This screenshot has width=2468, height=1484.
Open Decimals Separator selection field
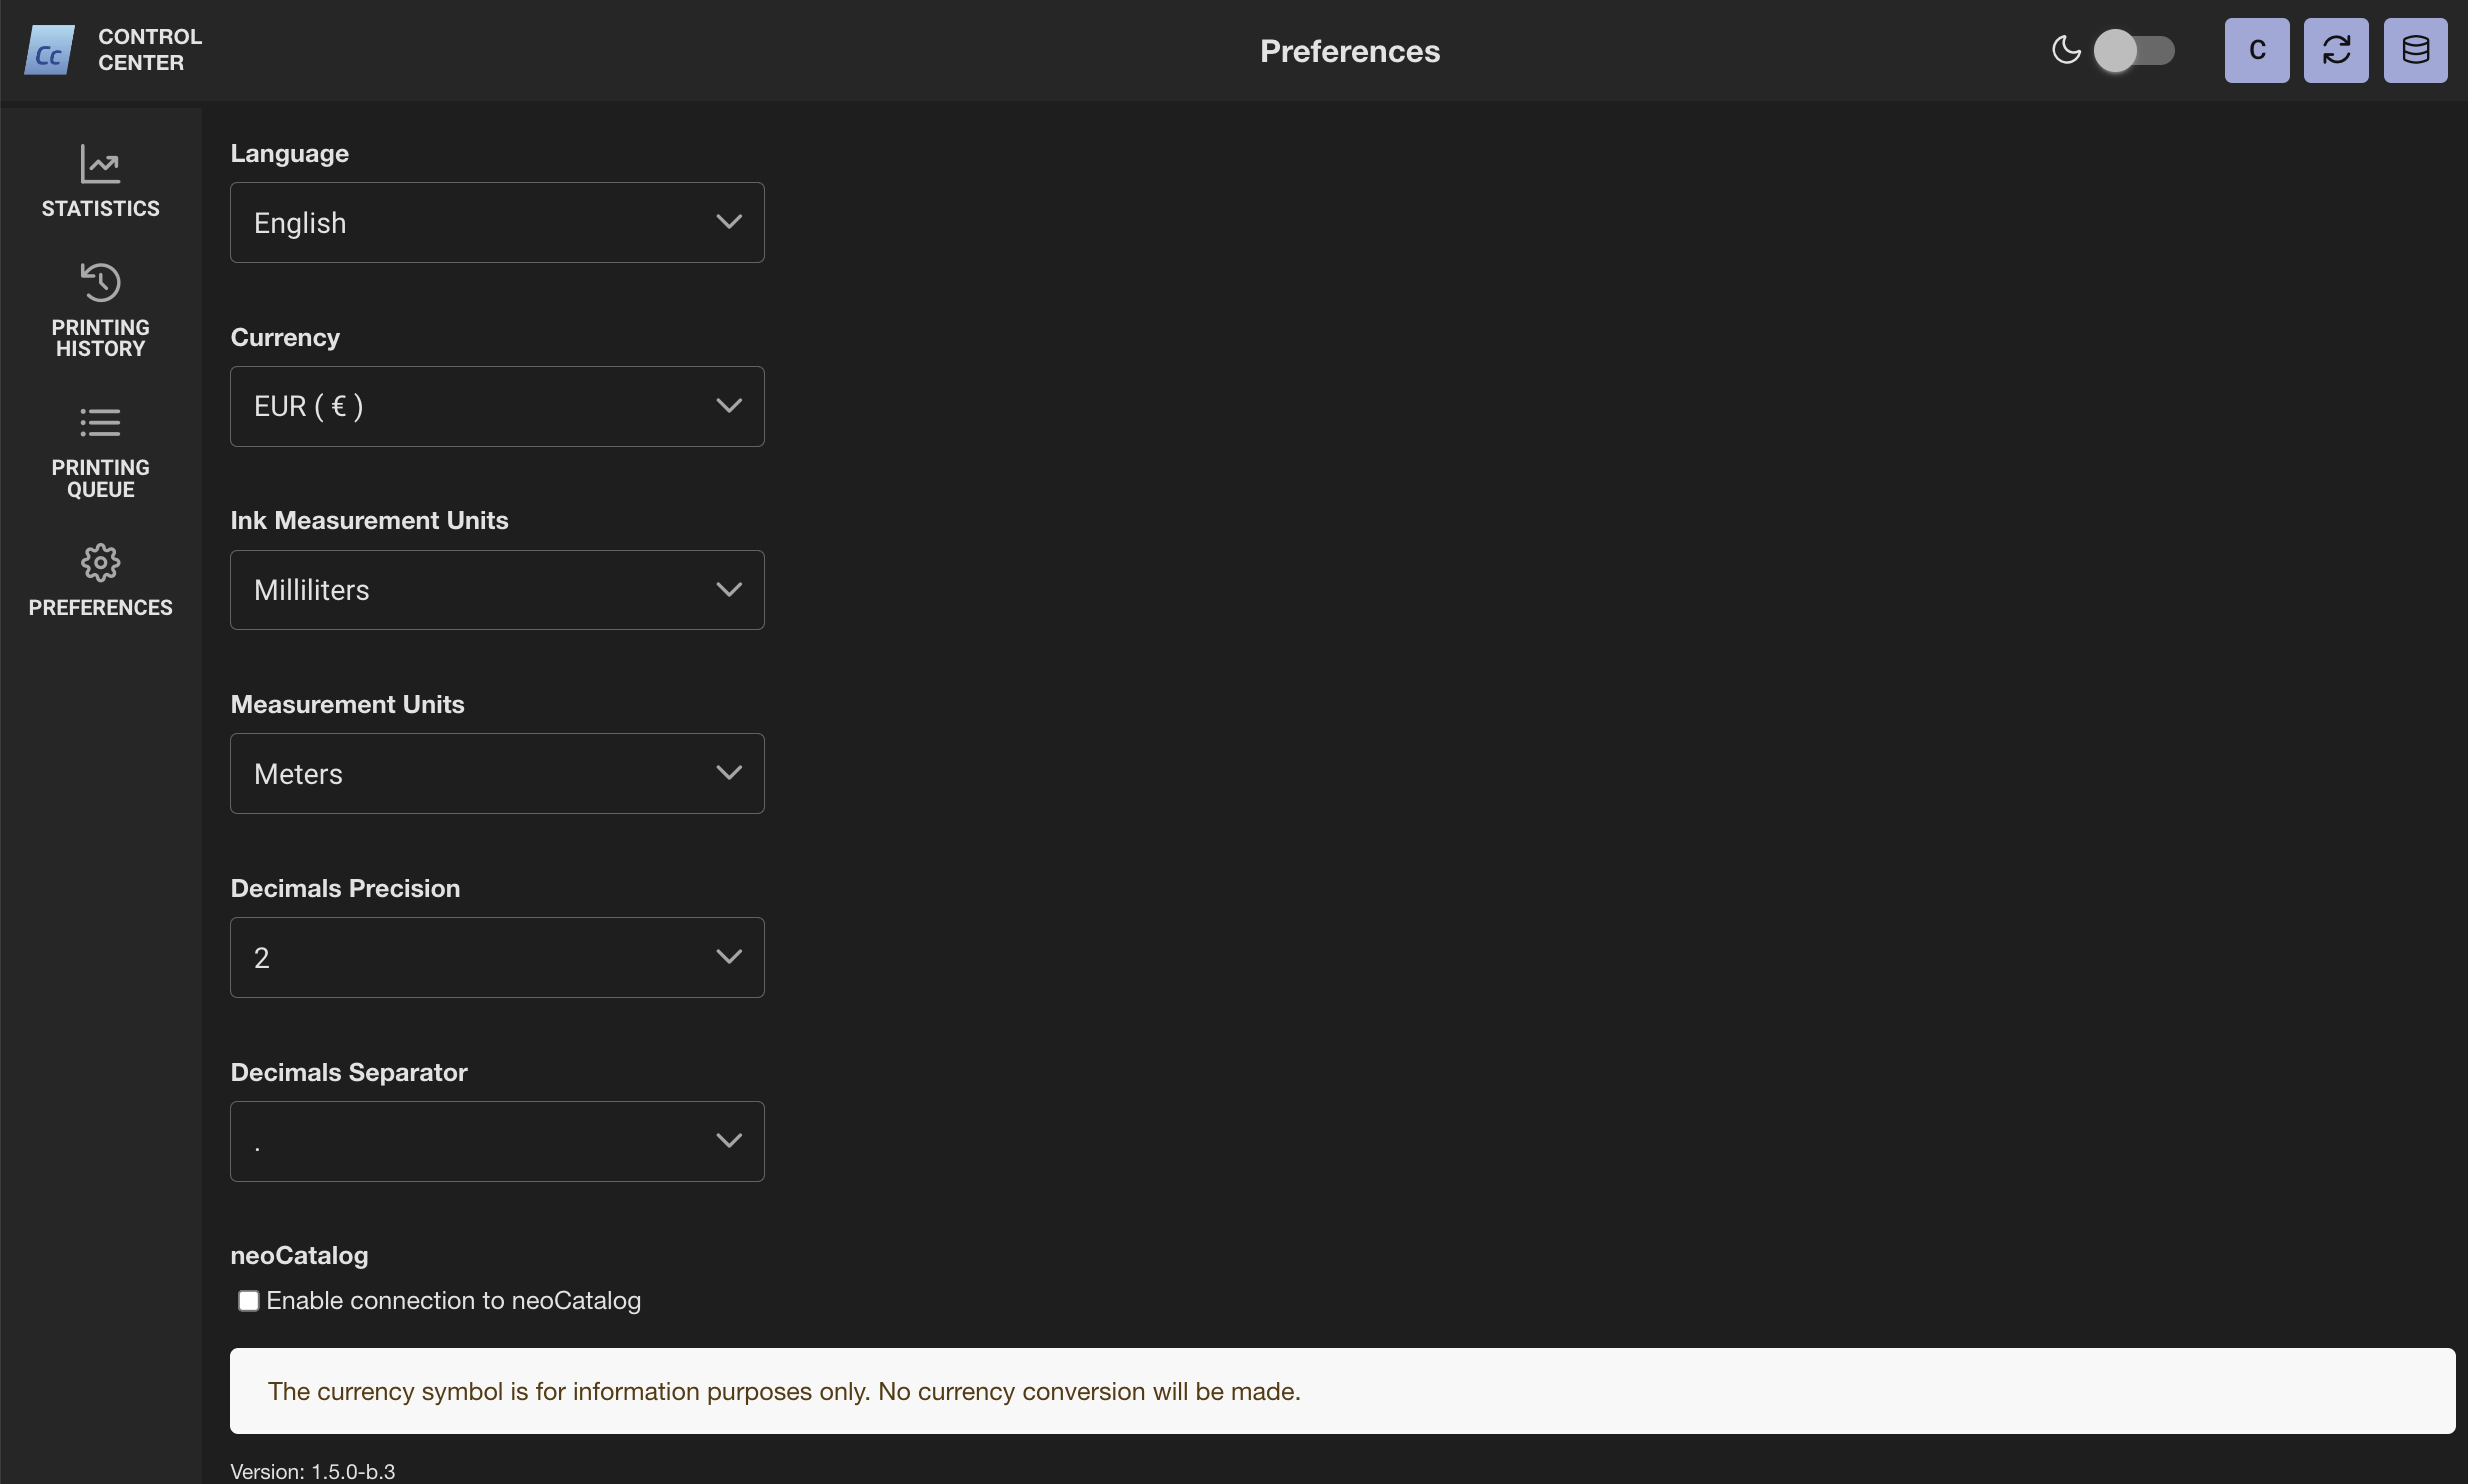[497, 1141]
